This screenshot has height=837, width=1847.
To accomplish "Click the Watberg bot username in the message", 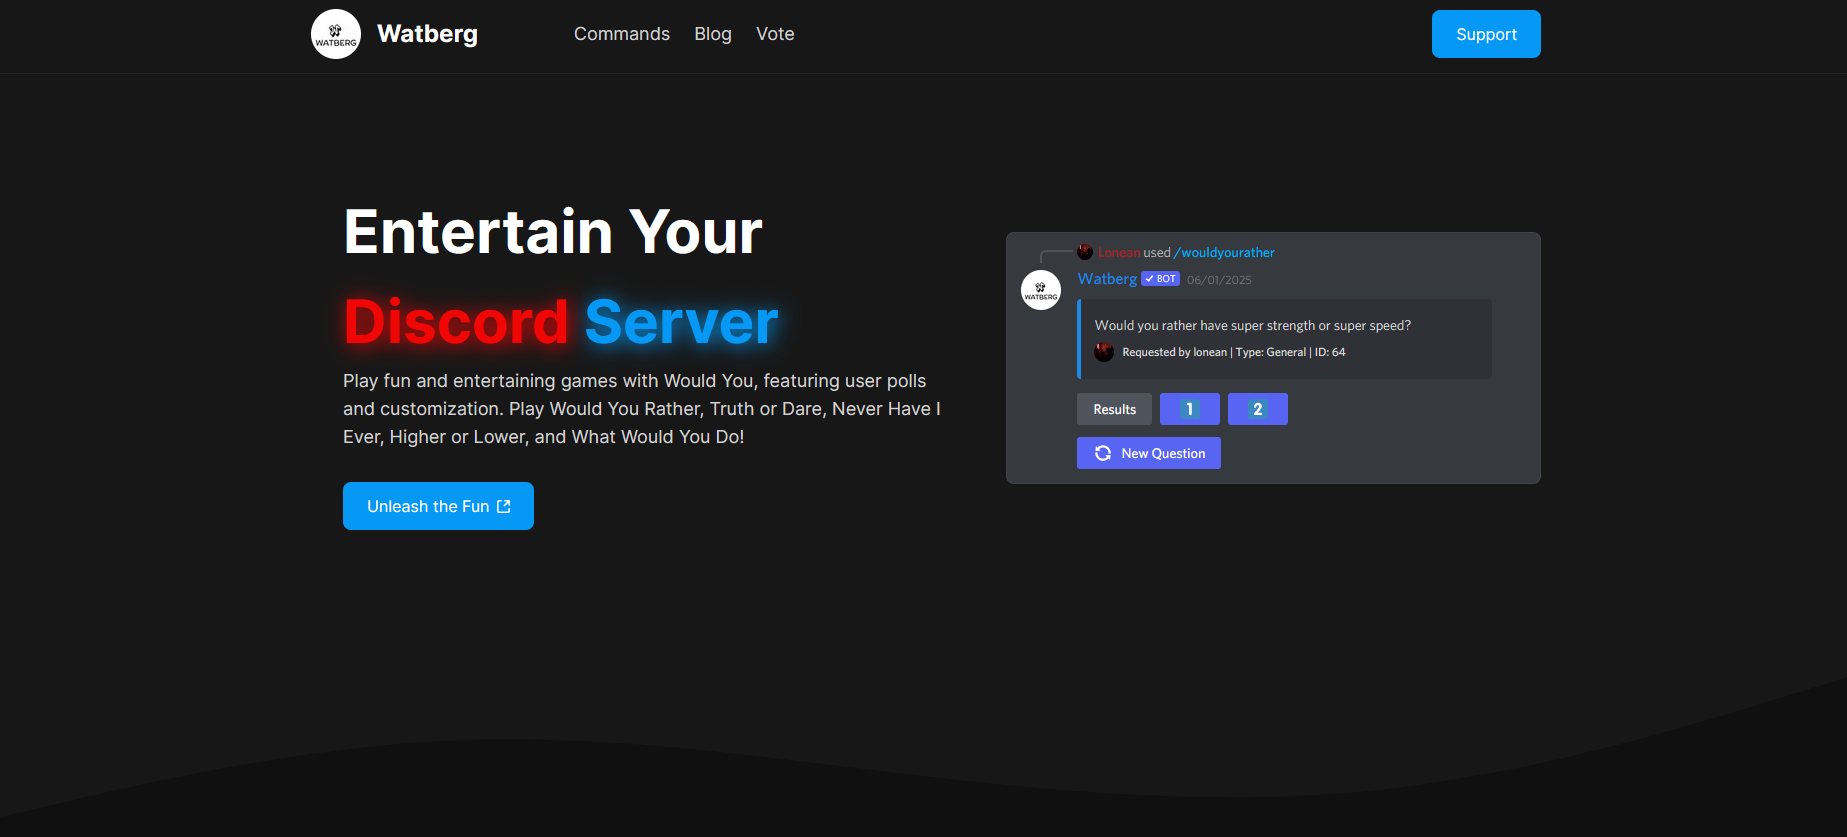I will 1107,279.
